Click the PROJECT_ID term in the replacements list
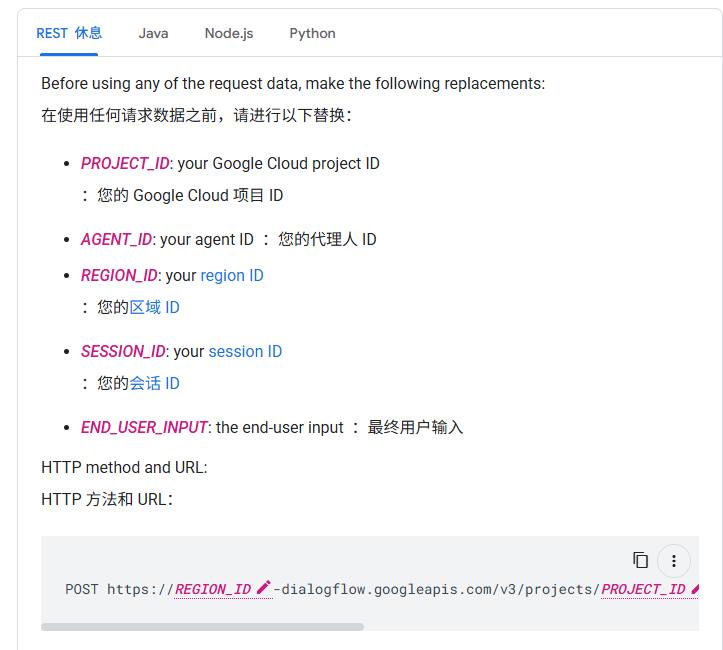Viewport: 723px width, 650px height. pyautogui.click(x=125, y=163)
